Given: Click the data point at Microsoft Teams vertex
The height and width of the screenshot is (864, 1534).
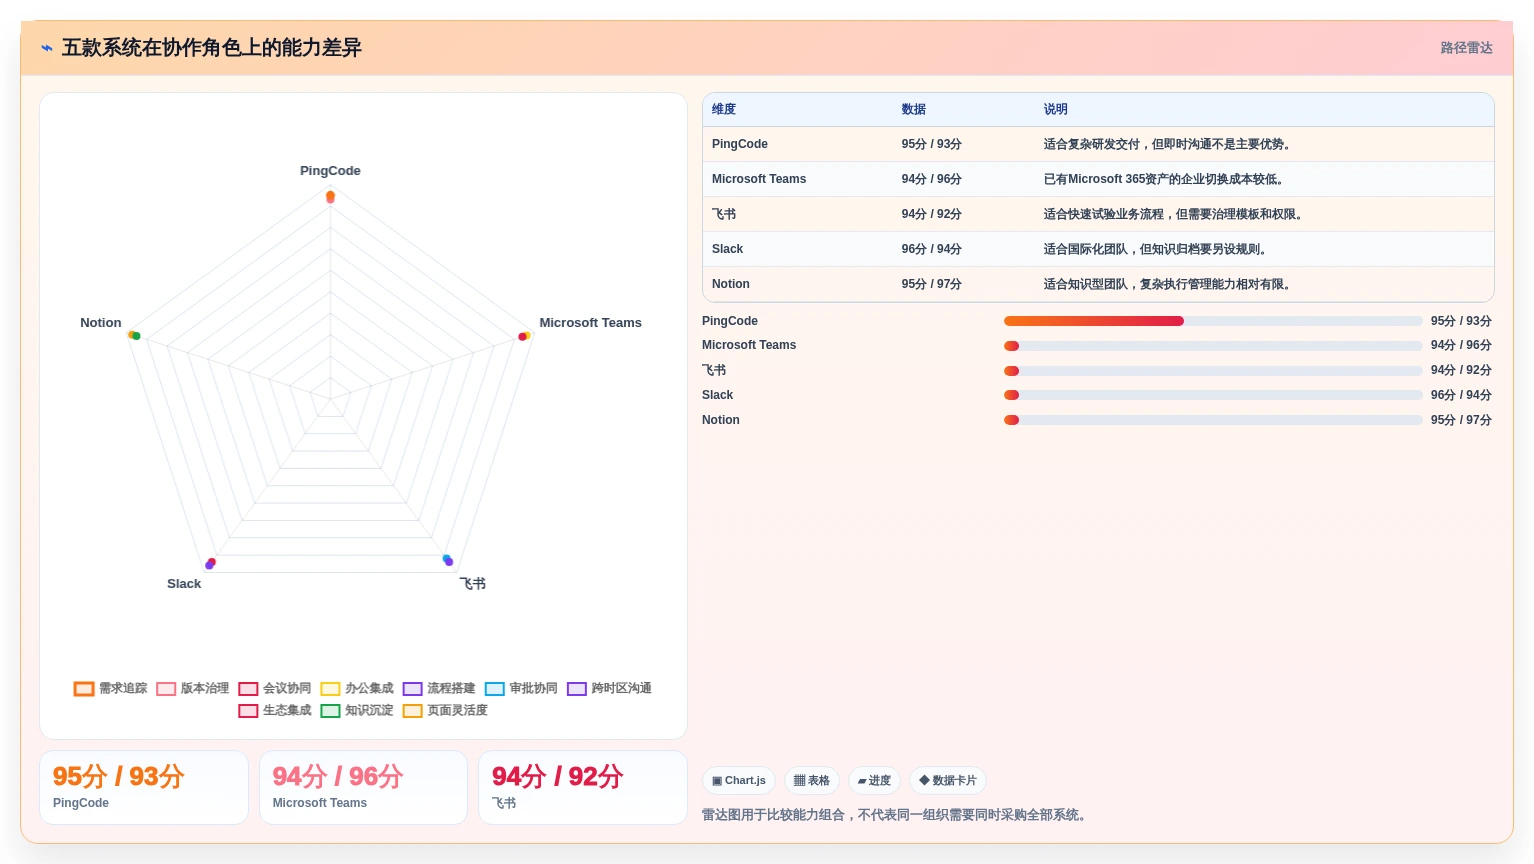Looking at the screenshot, I should coord(524,336).
